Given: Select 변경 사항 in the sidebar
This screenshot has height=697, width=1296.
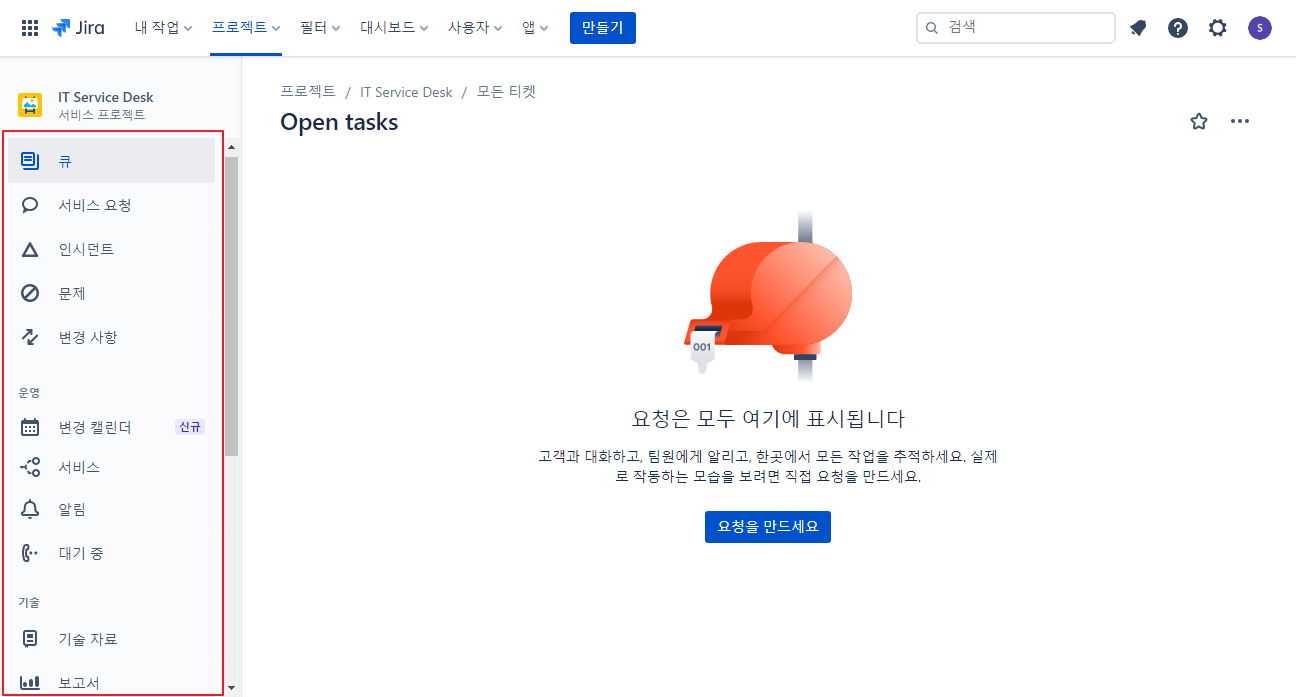Looking at the screenshot, I should [x=111, y=337].
